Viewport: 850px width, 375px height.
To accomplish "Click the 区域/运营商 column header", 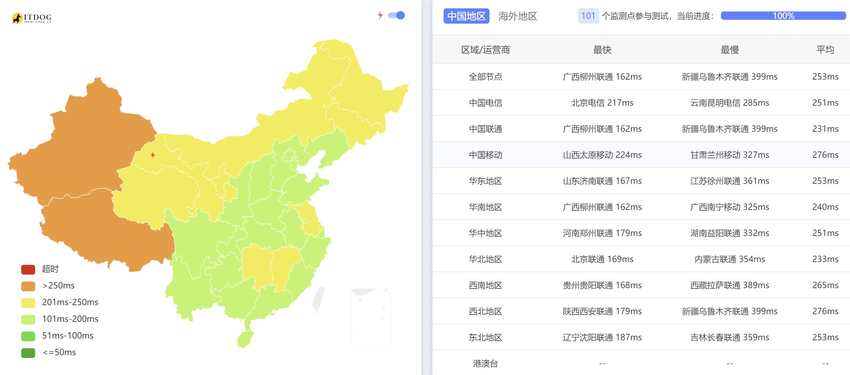I will [x=486, y=50].
